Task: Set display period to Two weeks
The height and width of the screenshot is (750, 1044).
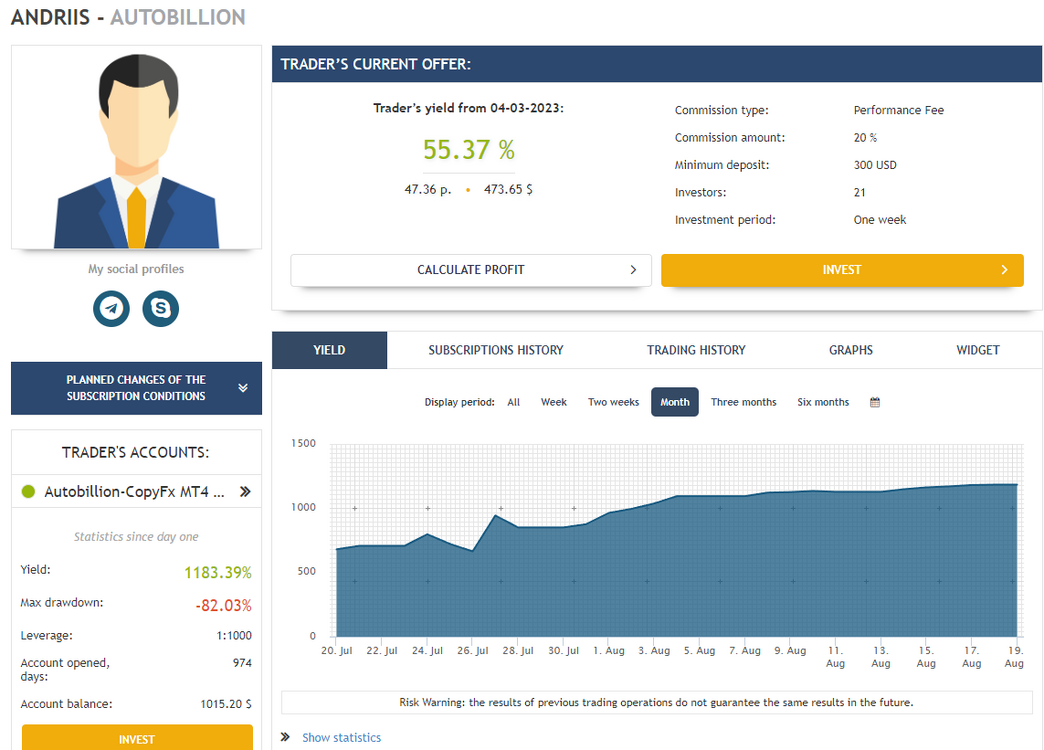Action: pos(613,402)
